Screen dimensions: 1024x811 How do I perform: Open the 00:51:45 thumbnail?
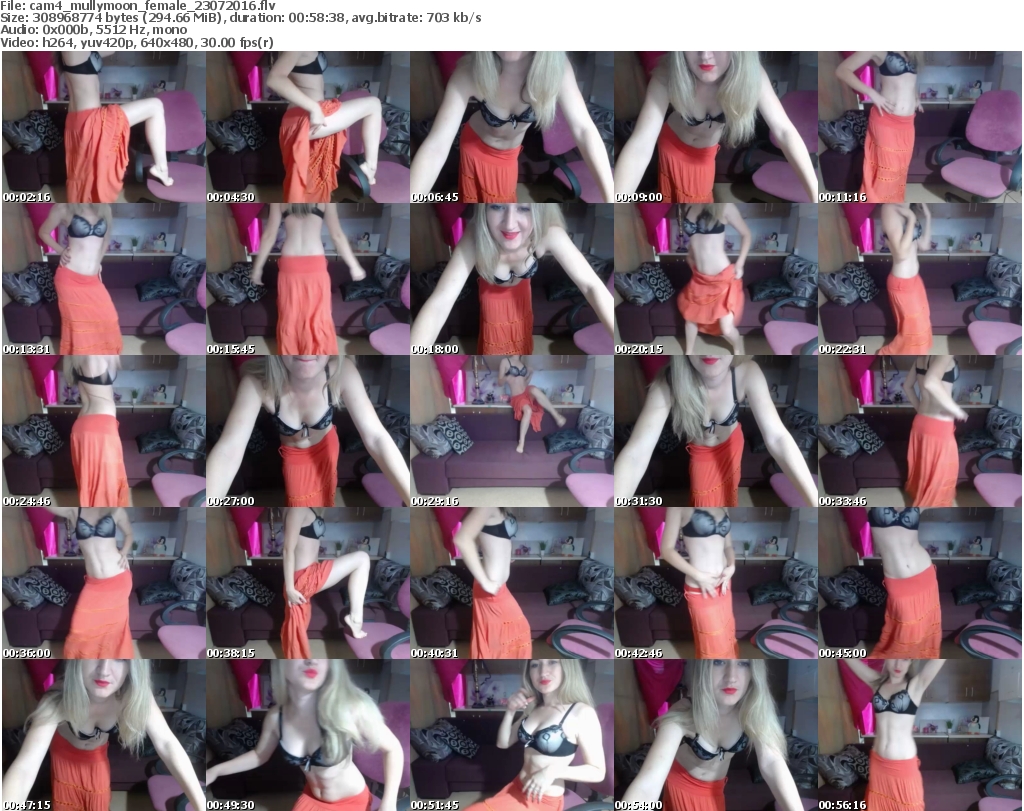(x=512, y=735)
